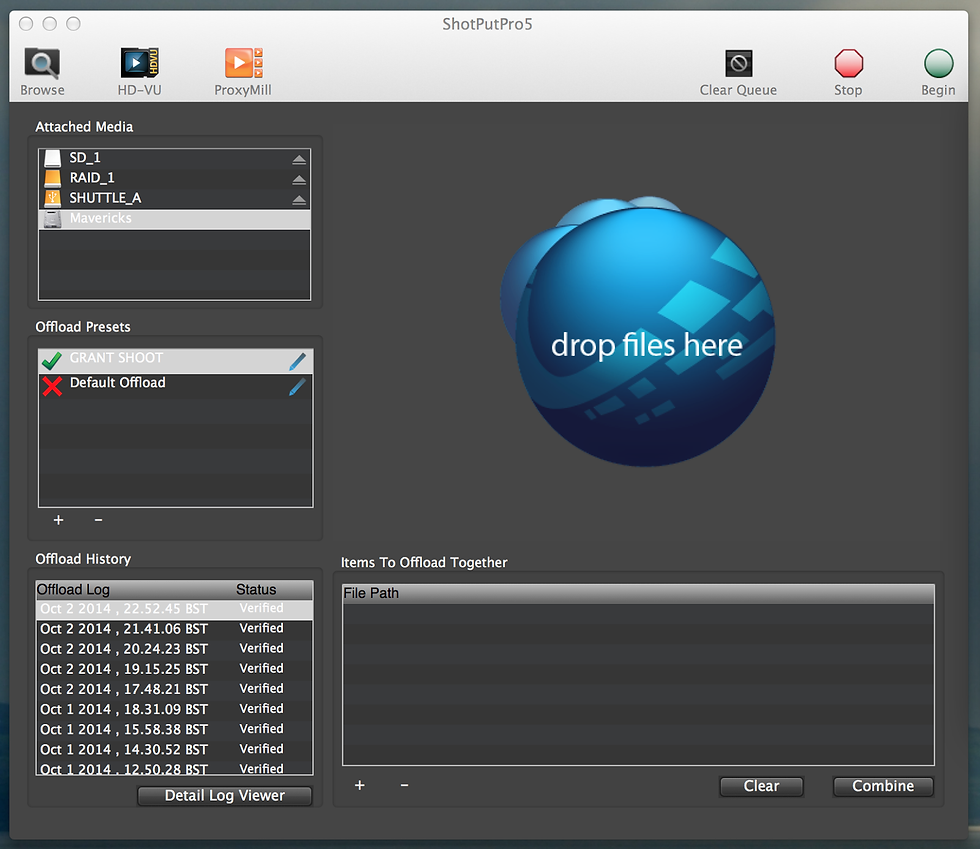Click the SD_1 card icon

tap(52, 158)
